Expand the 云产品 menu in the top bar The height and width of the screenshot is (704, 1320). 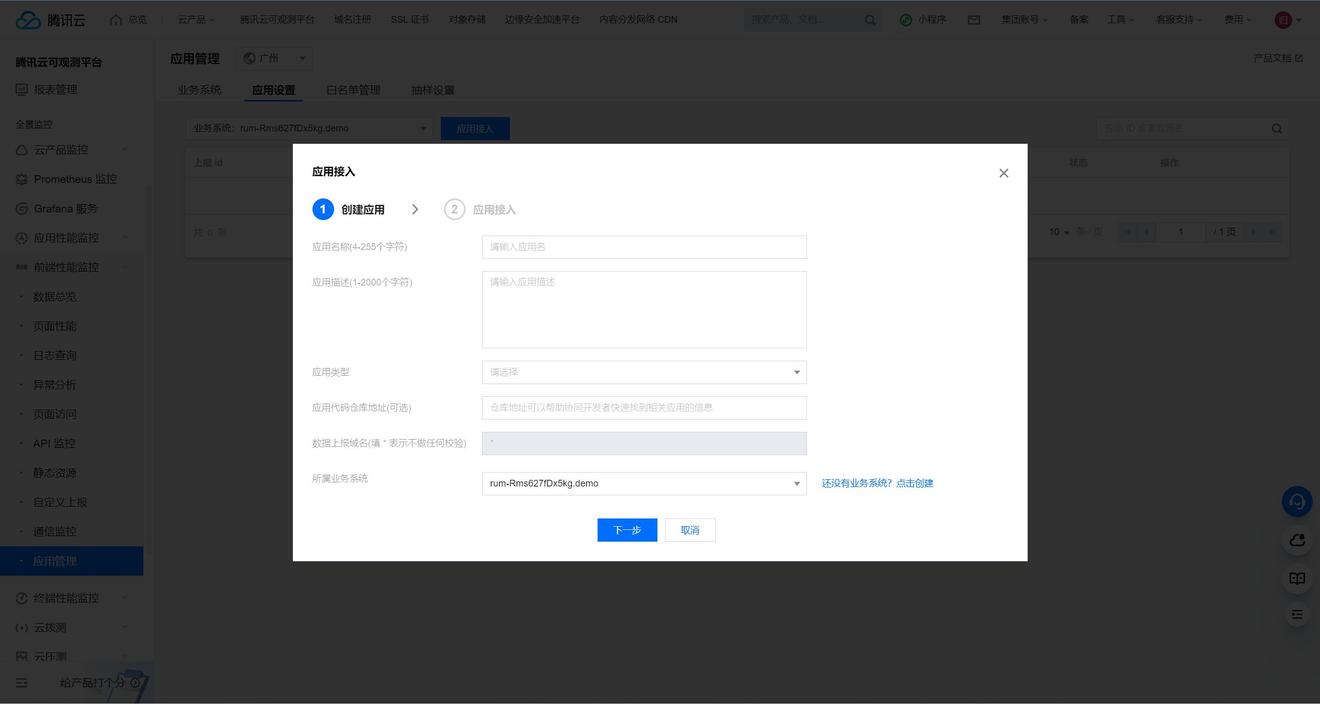click(195, 20)
